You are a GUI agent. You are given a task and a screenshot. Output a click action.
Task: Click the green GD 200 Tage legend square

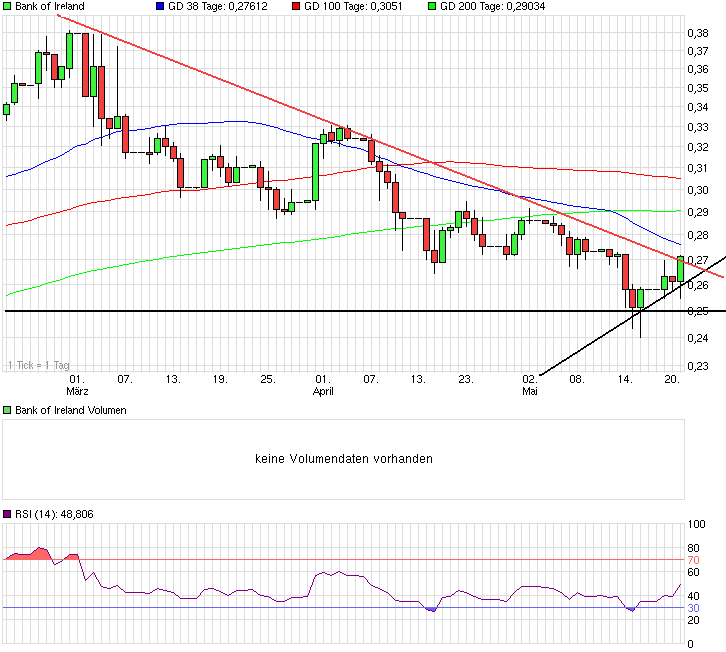(x=431, y=6)
